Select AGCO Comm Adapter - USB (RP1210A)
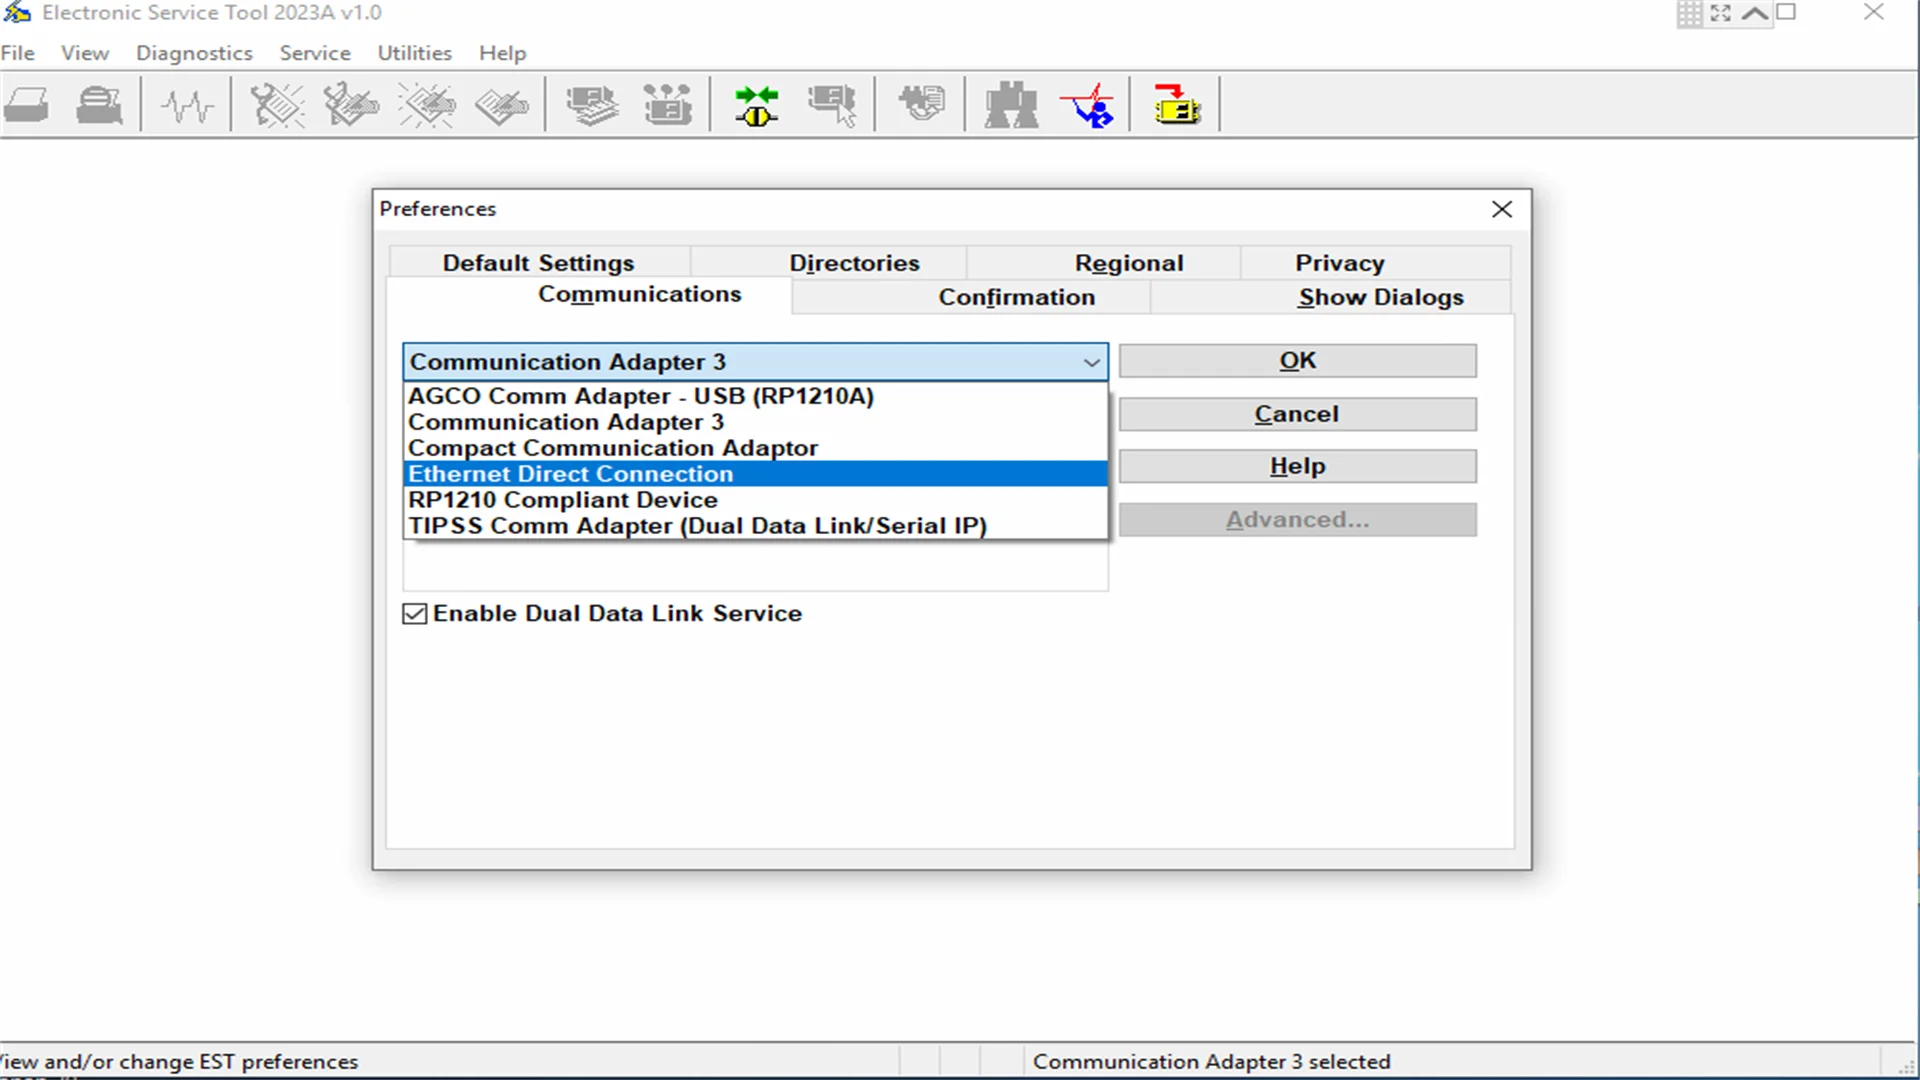The width and height of the screenshot is (1920, 1080). [x=755, y=396]
